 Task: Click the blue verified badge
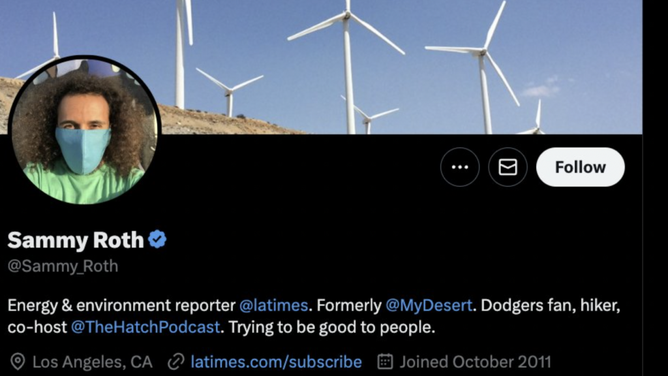tap(157, 239)
